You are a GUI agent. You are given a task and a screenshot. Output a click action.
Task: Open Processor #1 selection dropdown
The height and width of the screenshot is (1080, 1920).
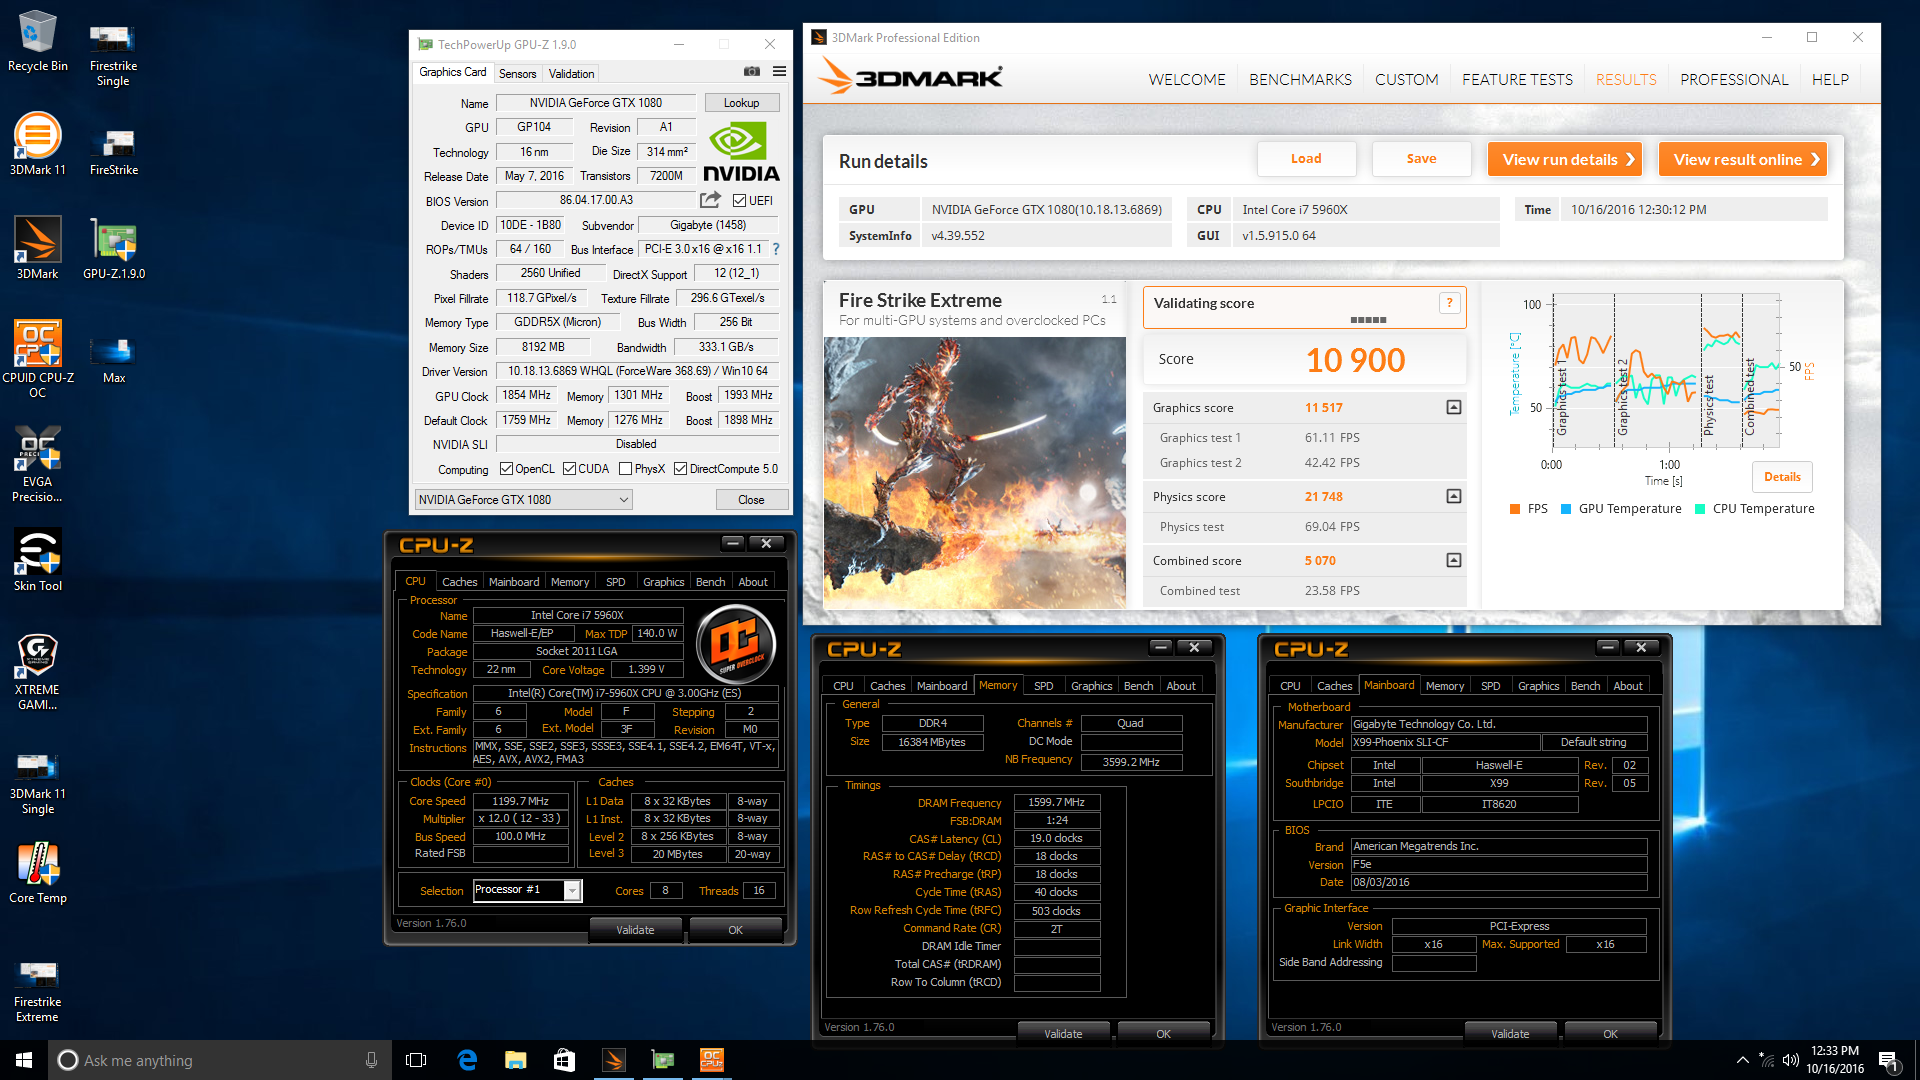[527, 890]
